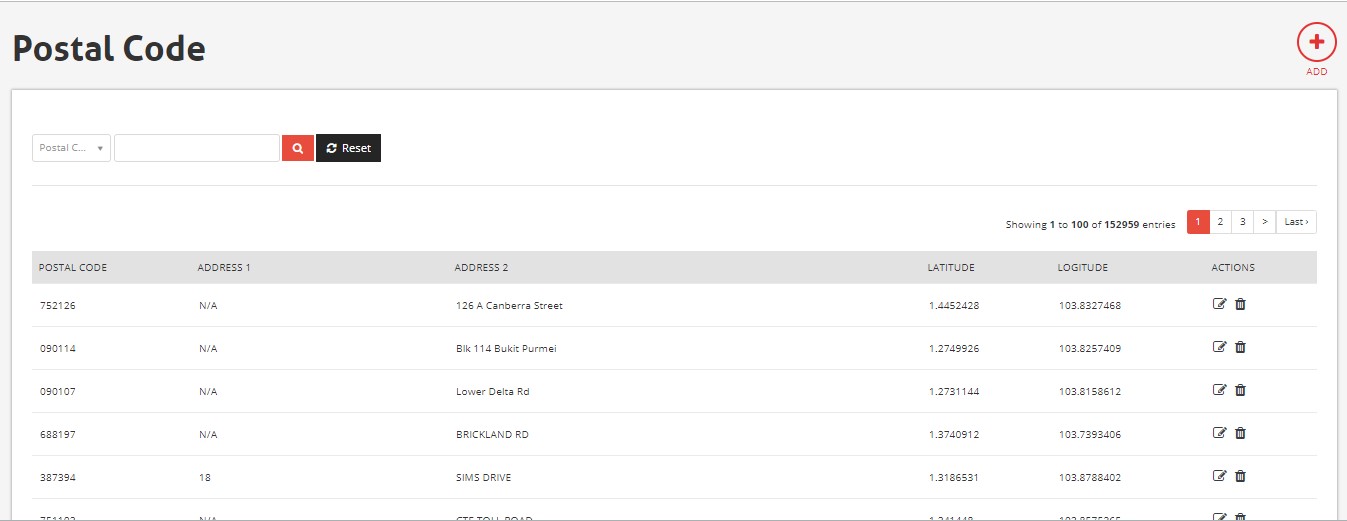This screenshot has height=521, width=1347.
Task: Open the Postal Code filter dropdown
Action: [71, 148]
